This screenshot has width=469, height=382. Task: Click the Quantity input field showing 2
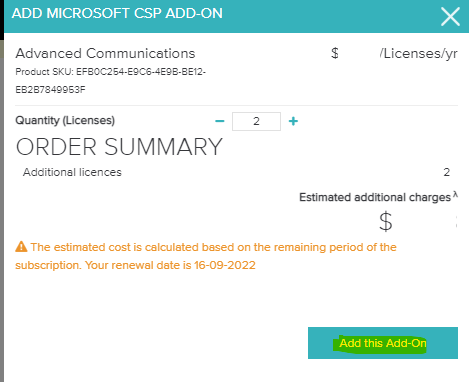[256, 121]
